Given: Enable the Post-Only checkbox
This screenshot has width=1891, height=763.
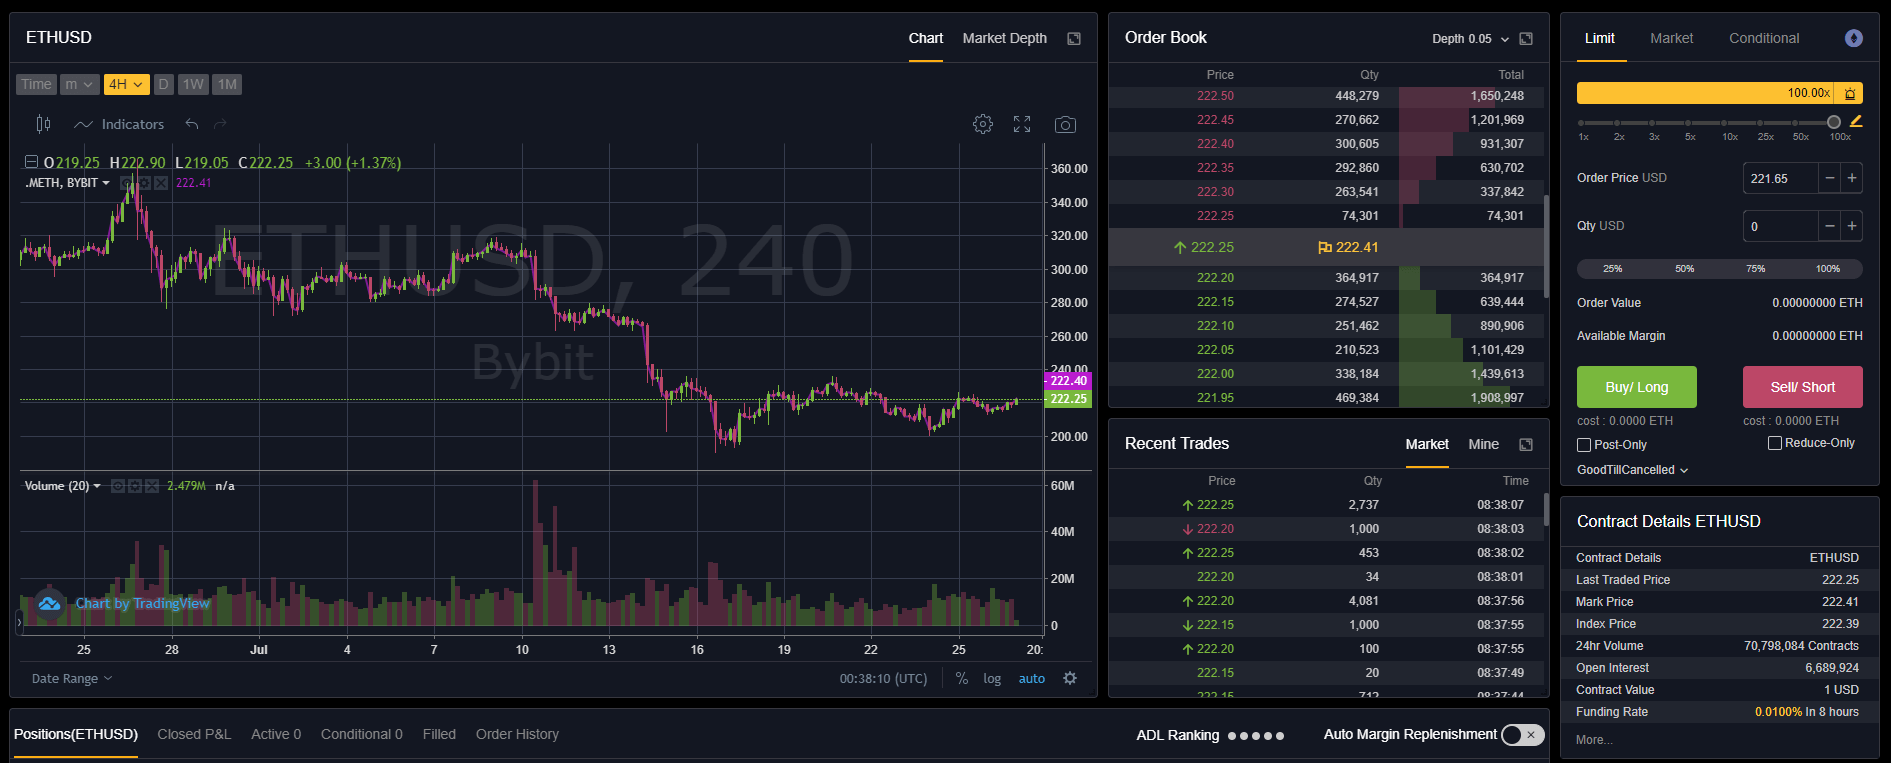Looking at the screenshot, I should click(1584, 445).
